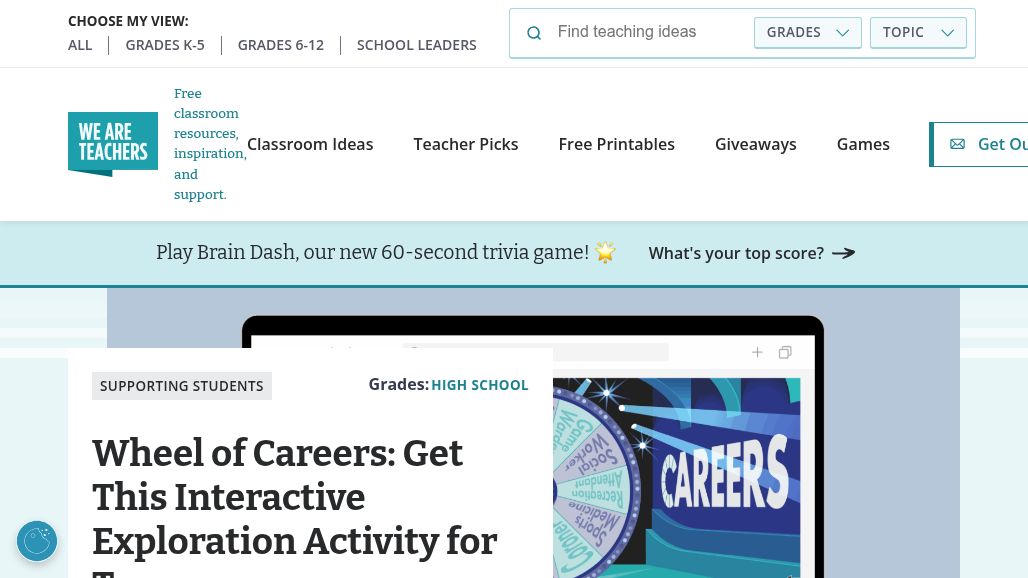Expand the TOPIC dropdown
Viewport: 1028px width, 578px height.
(x=918, y=32)
